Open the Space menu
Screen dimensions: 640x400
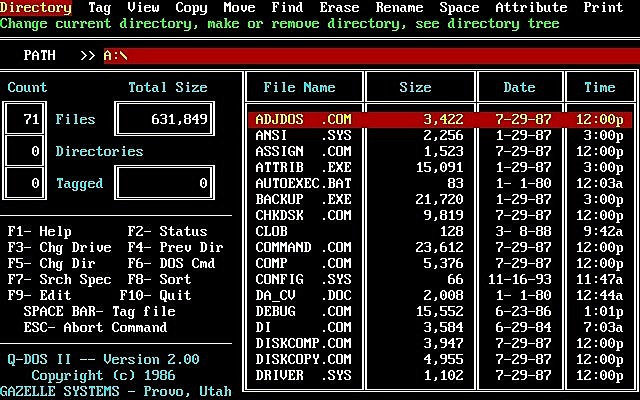pyautogui.click(x=459, y=7)
